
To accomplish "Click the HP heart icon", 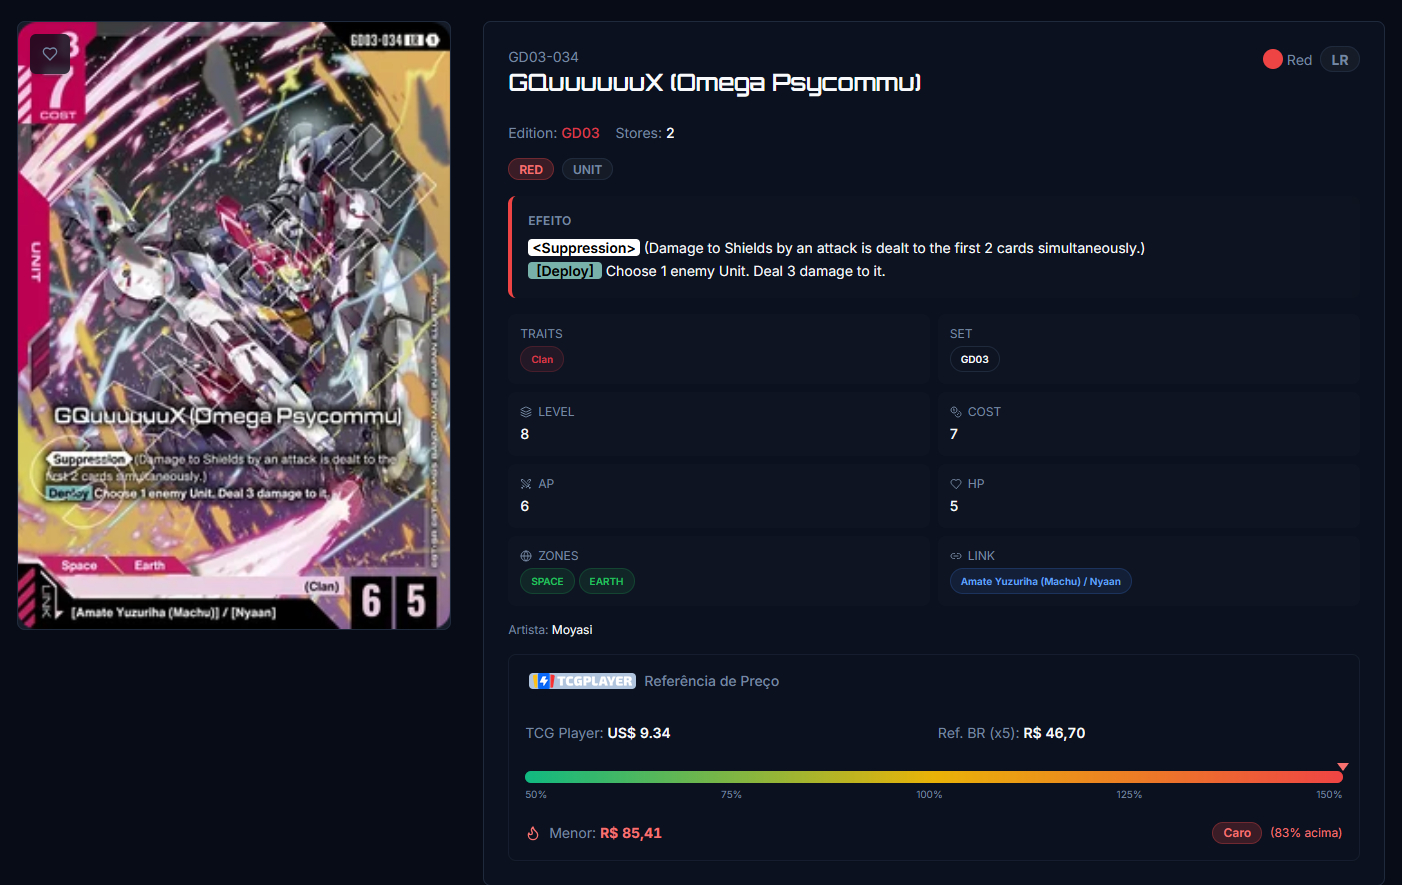I will coord(956,484).
